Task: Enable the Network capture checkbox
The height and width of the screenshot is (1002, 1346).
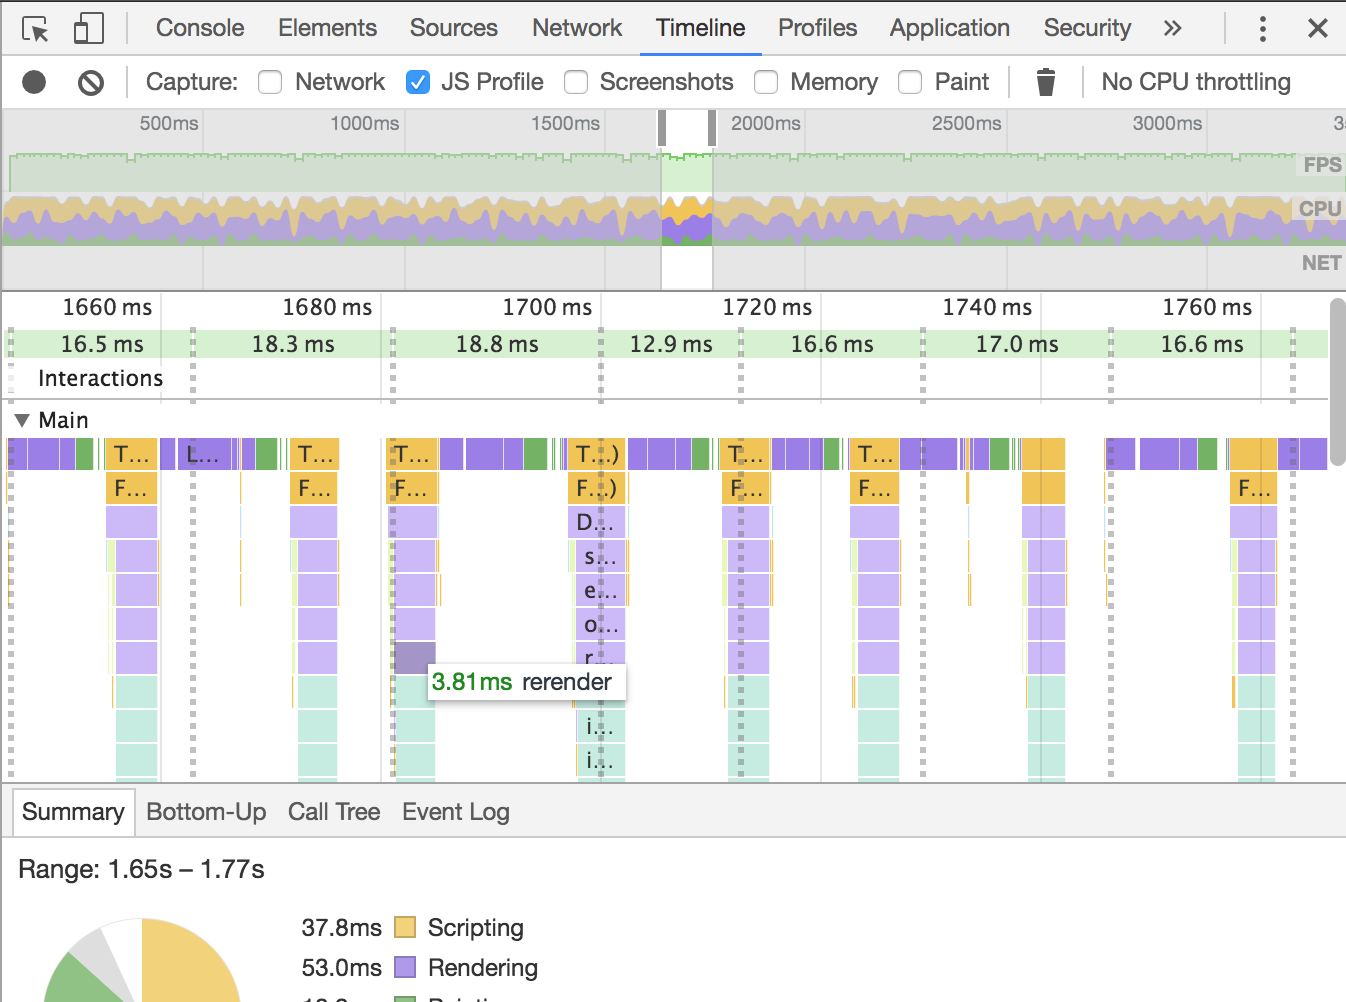Action: click(x=270, y=82)
